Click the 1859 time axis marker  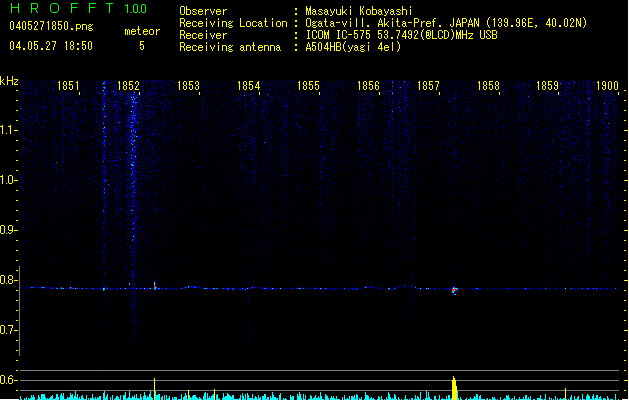tap(548, 86)
